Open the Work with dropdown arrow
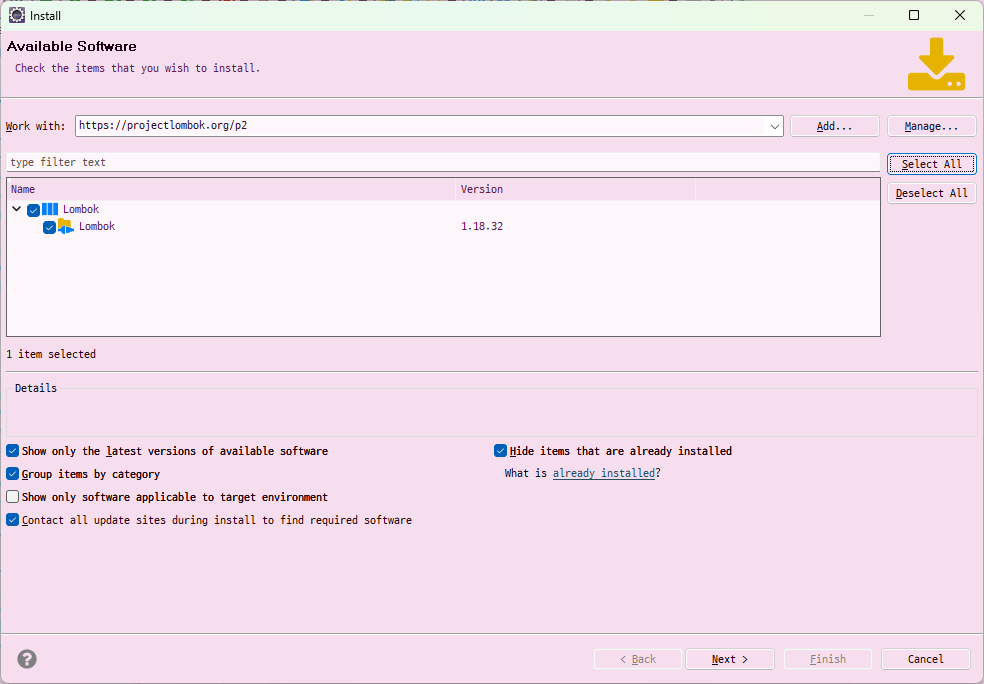The height and width of the screenshot is (684, 984). point(775,126)
